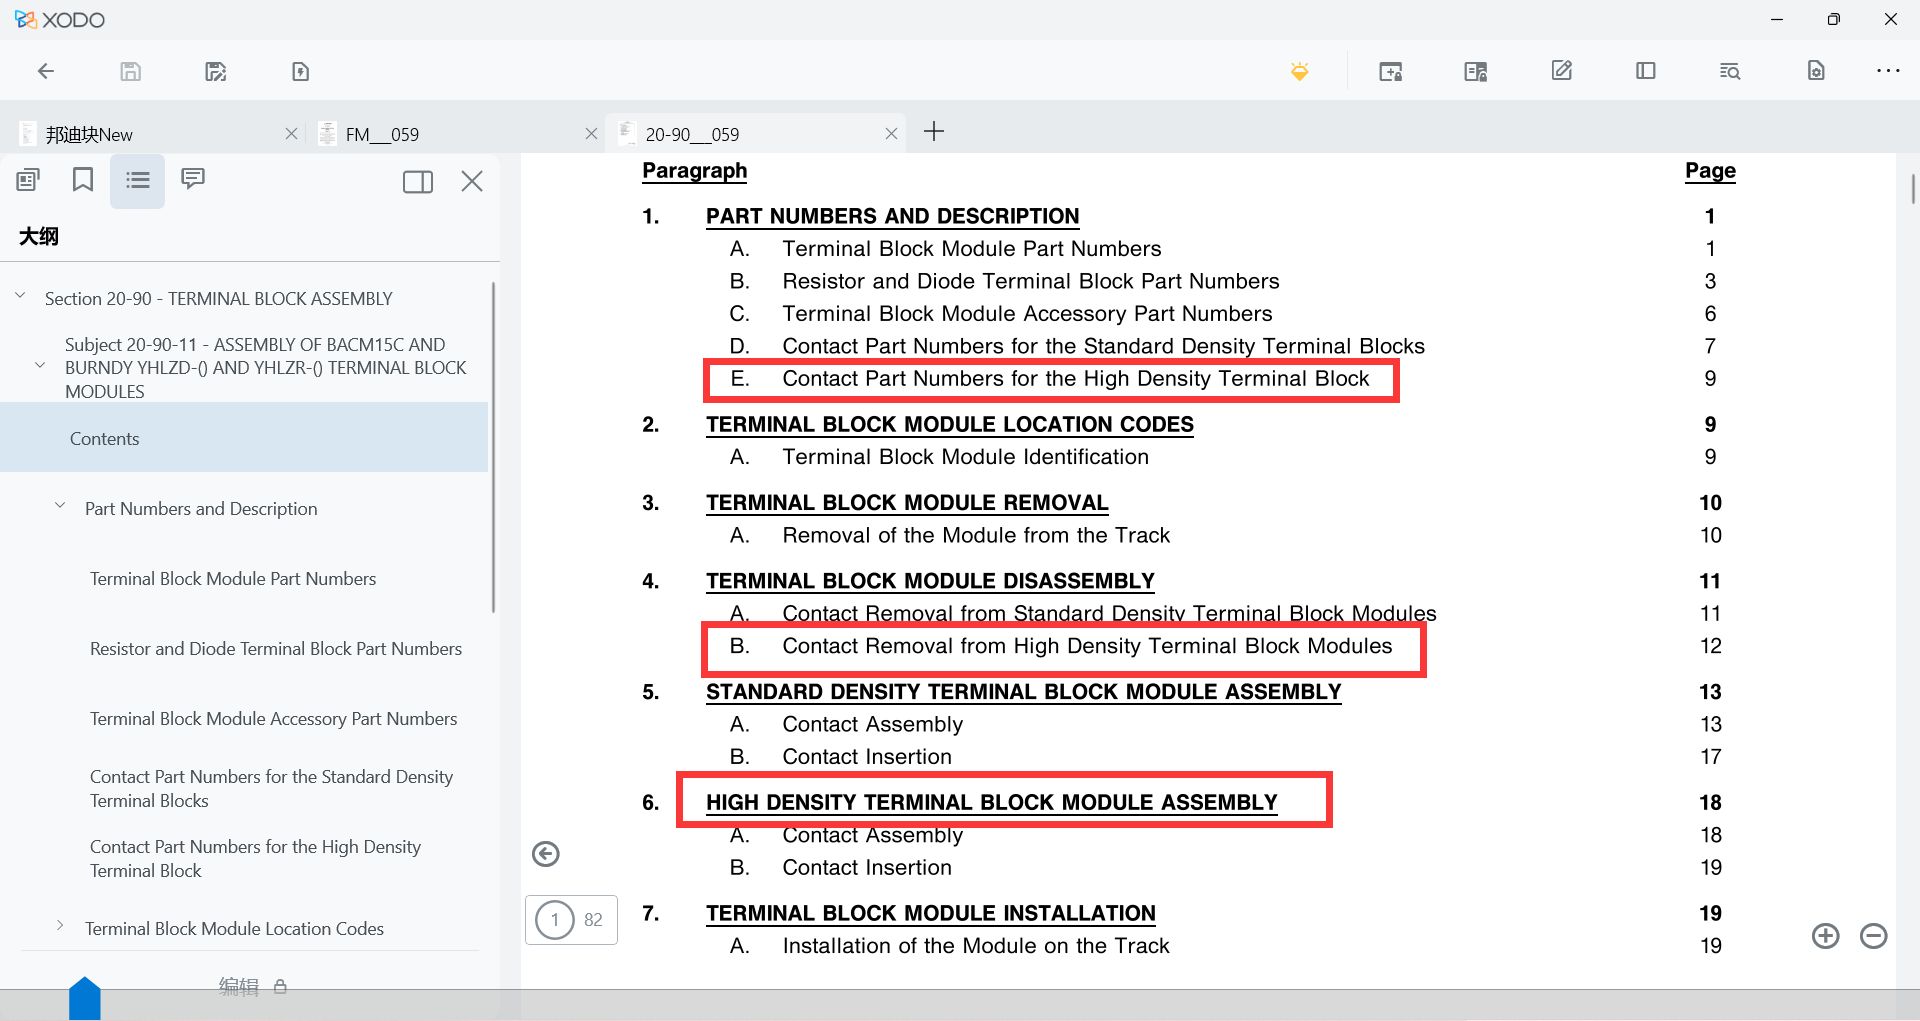Click the page number indicator box
This screenshot has height=1021, width=1920.
coord(571,920)
